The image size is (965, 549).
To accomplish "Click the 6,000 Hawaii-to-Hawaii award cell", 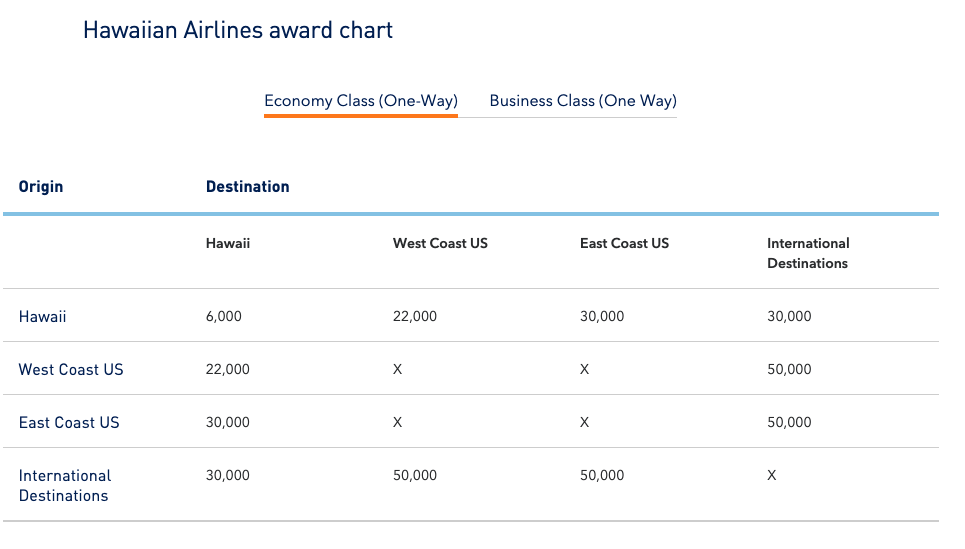I will point(224,317).
